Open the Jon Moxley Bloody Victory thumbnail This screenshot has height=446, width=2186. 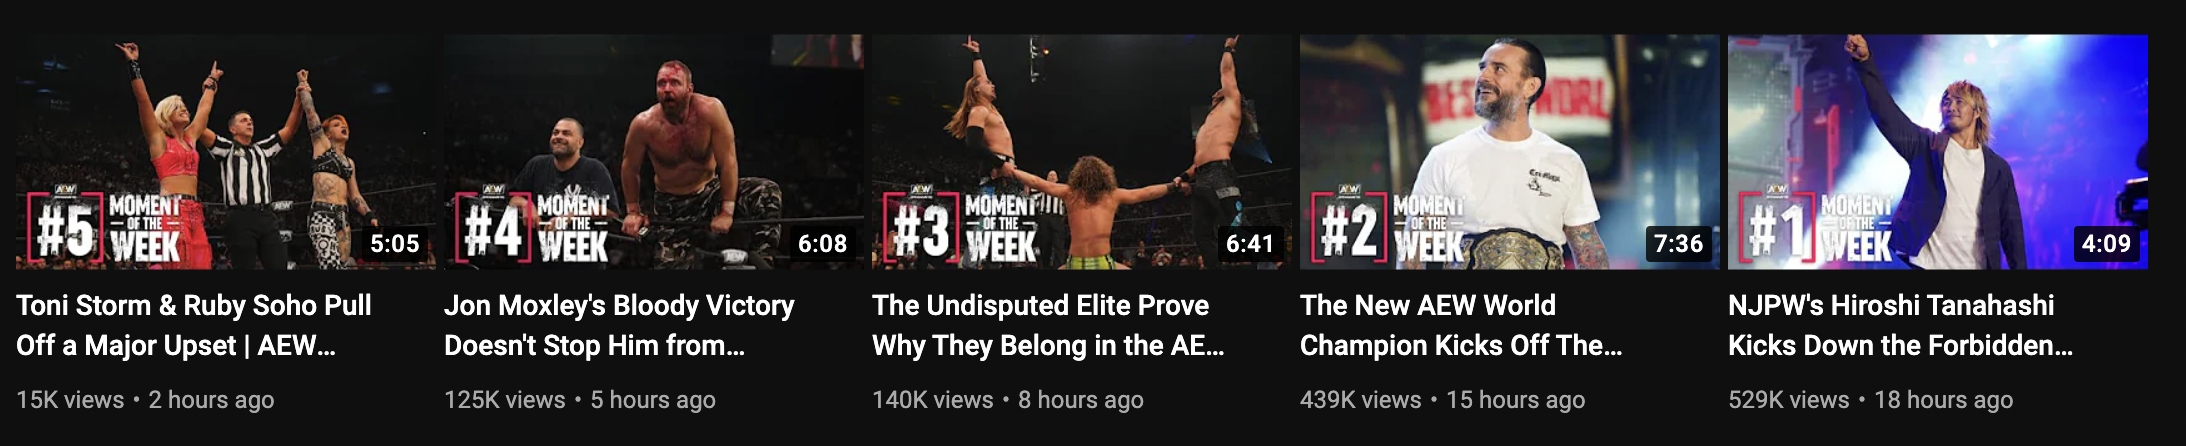click(x=654, y=152)
